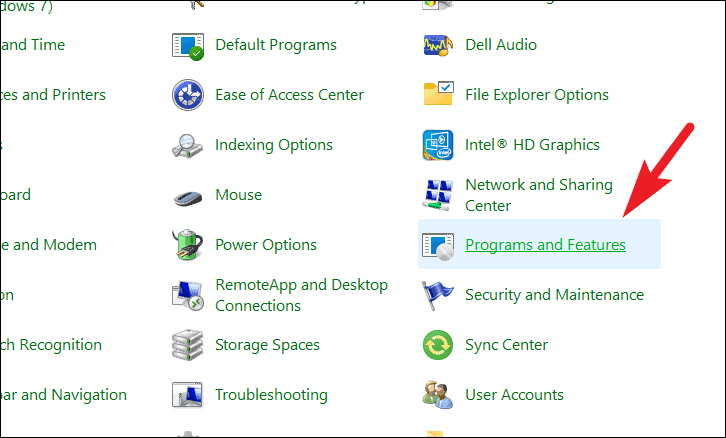Screen dimensions: 726x438
Task: Click the Intel HD Graphics icon
Action: click(438, 145)
